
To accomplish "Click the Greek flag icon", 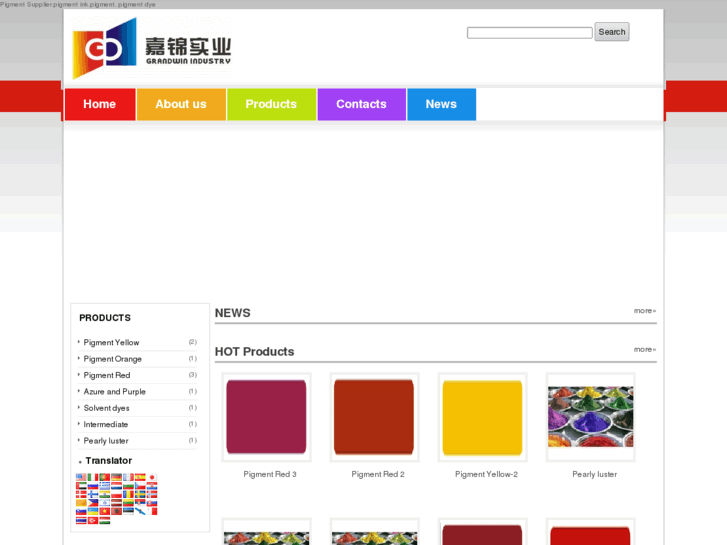I will pos(105,486).
